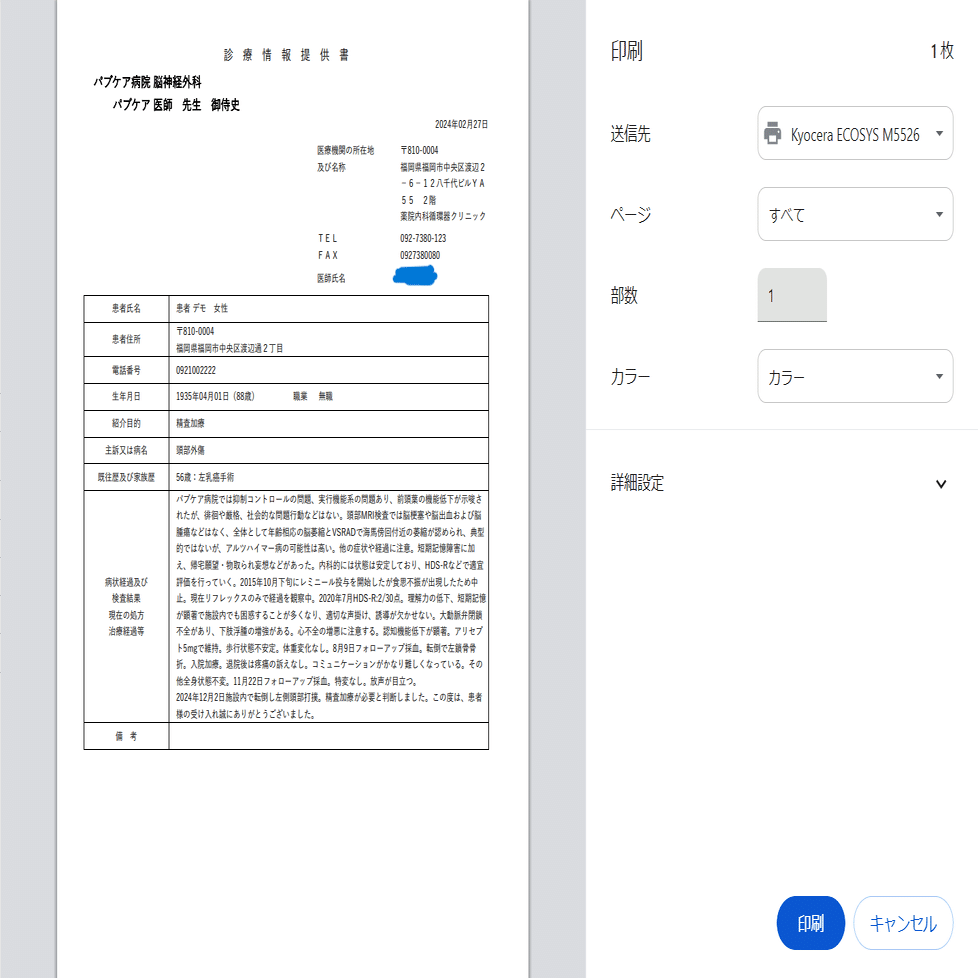The height and width of the screenshot is (978, 978).
Task: Click the down-arrow icon on the カラー selector
Action: [x=938, y=376]
